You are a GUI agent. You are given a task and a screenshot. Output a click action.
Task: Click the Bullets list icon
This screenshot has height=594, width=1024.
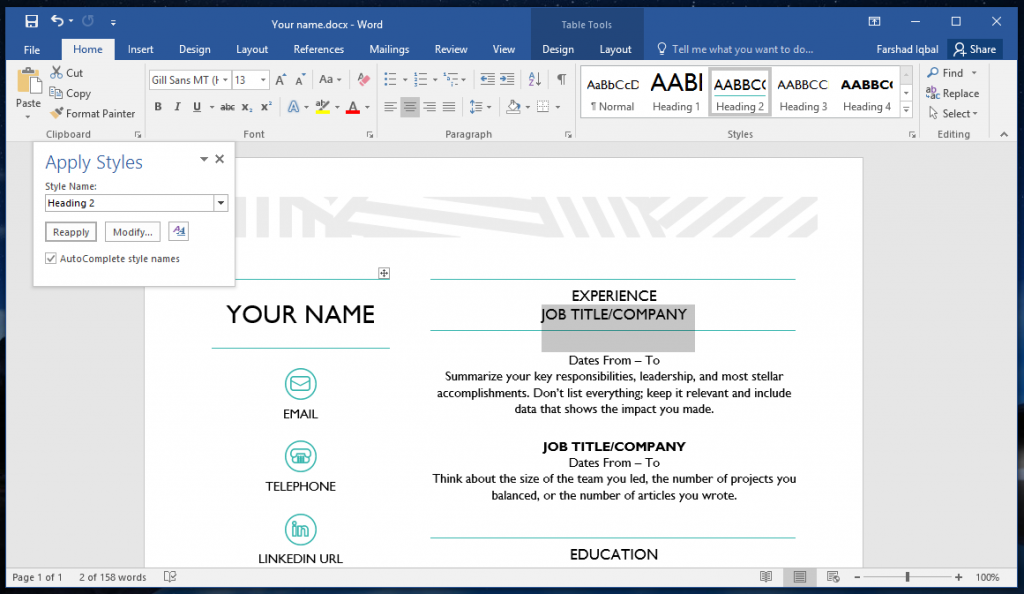[x=391, y=79]
